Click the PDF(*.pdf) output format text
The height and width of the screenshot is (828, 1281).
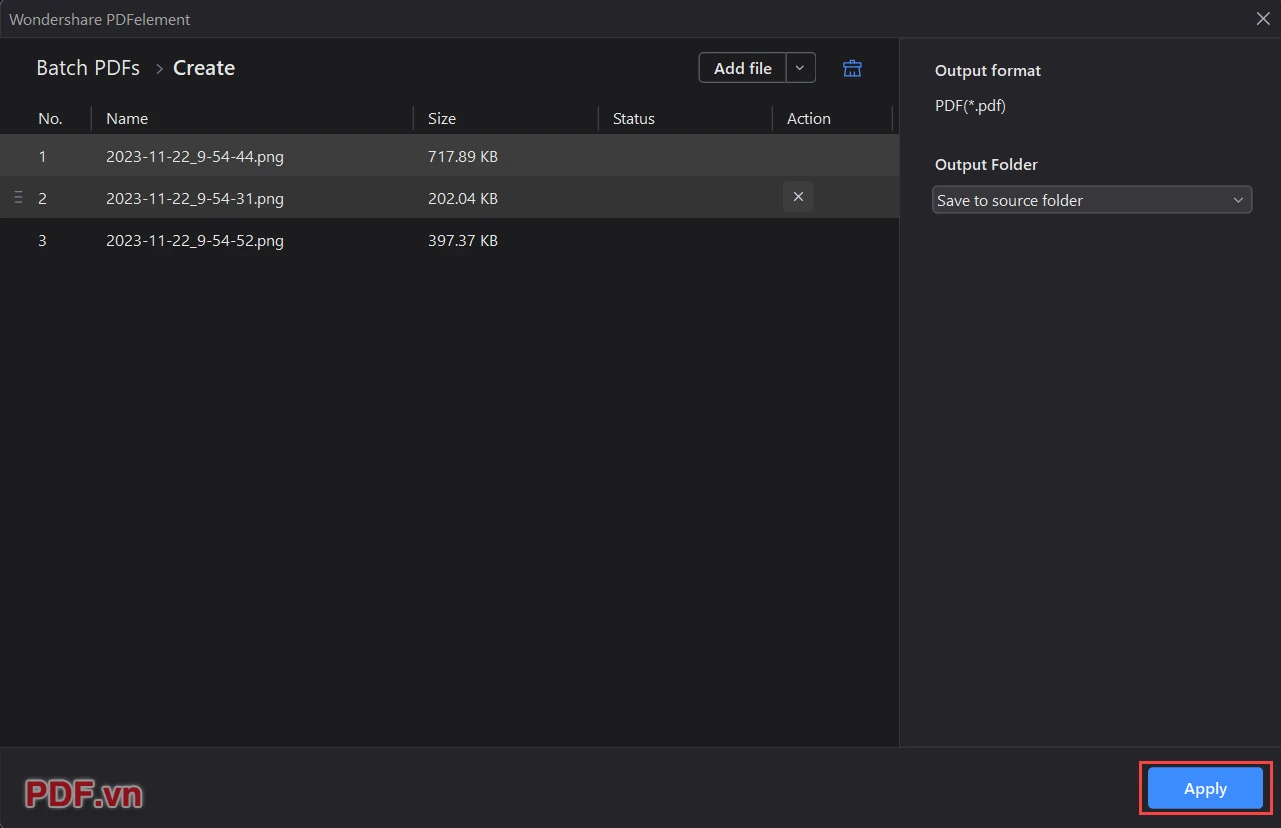[970, 106]
